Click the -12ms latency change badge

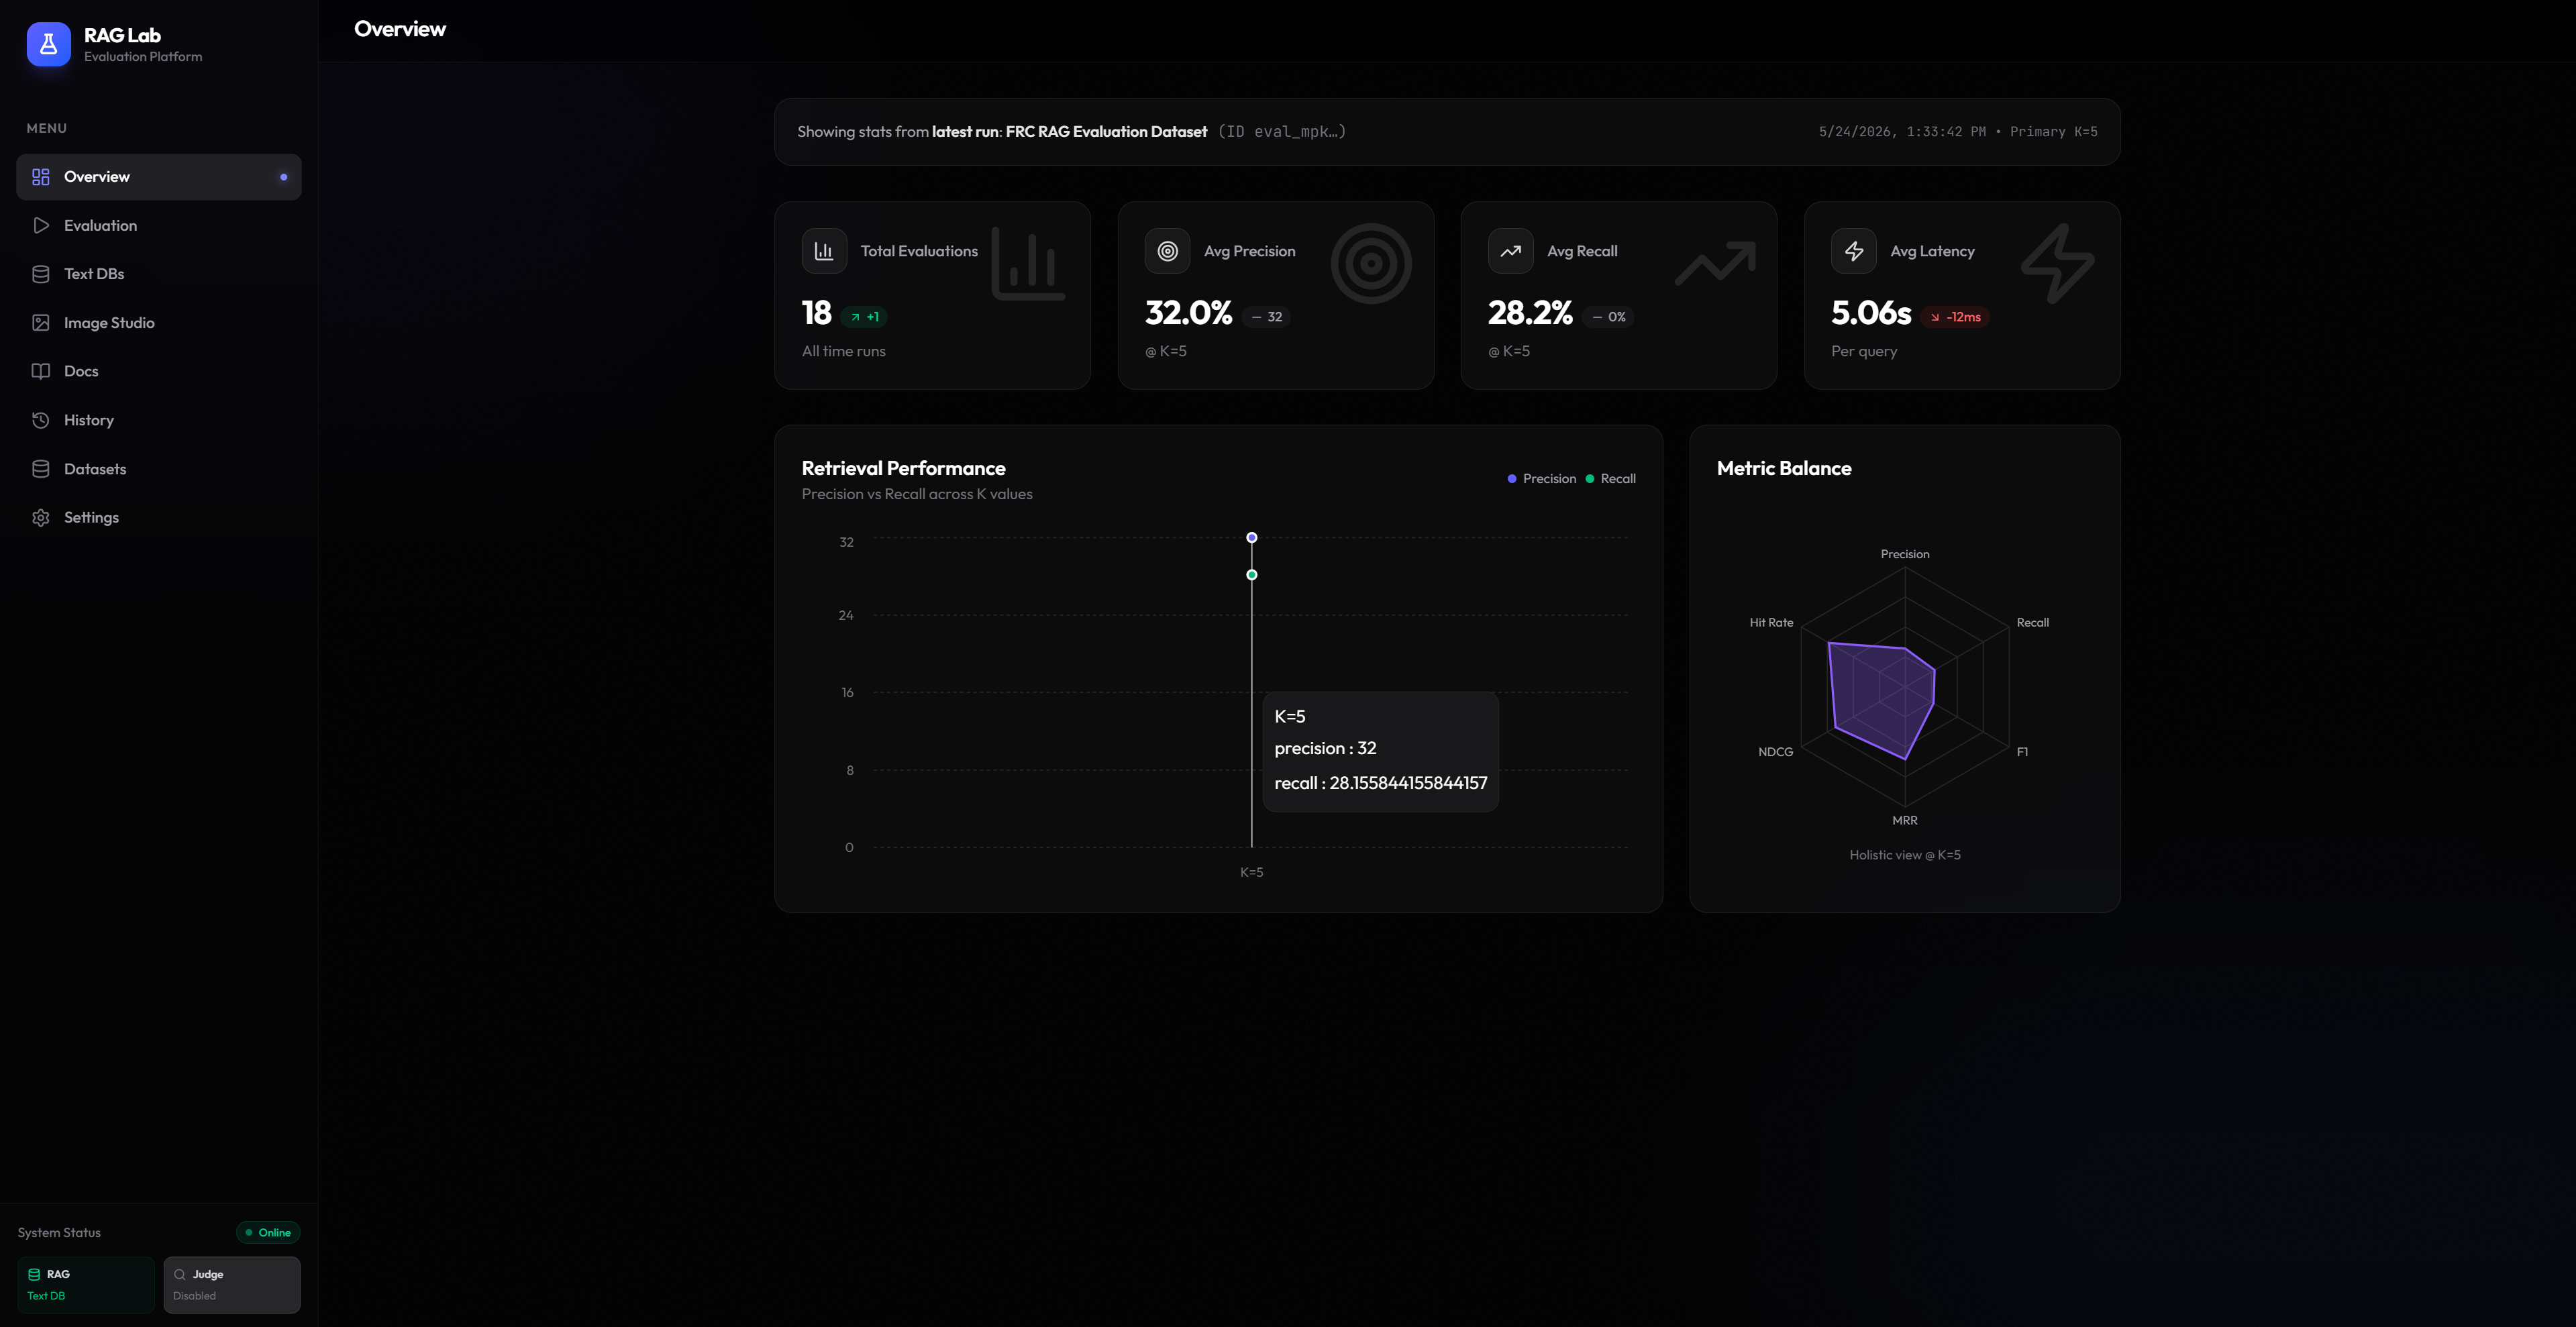pyautogui.click(x=1955, y=317)
